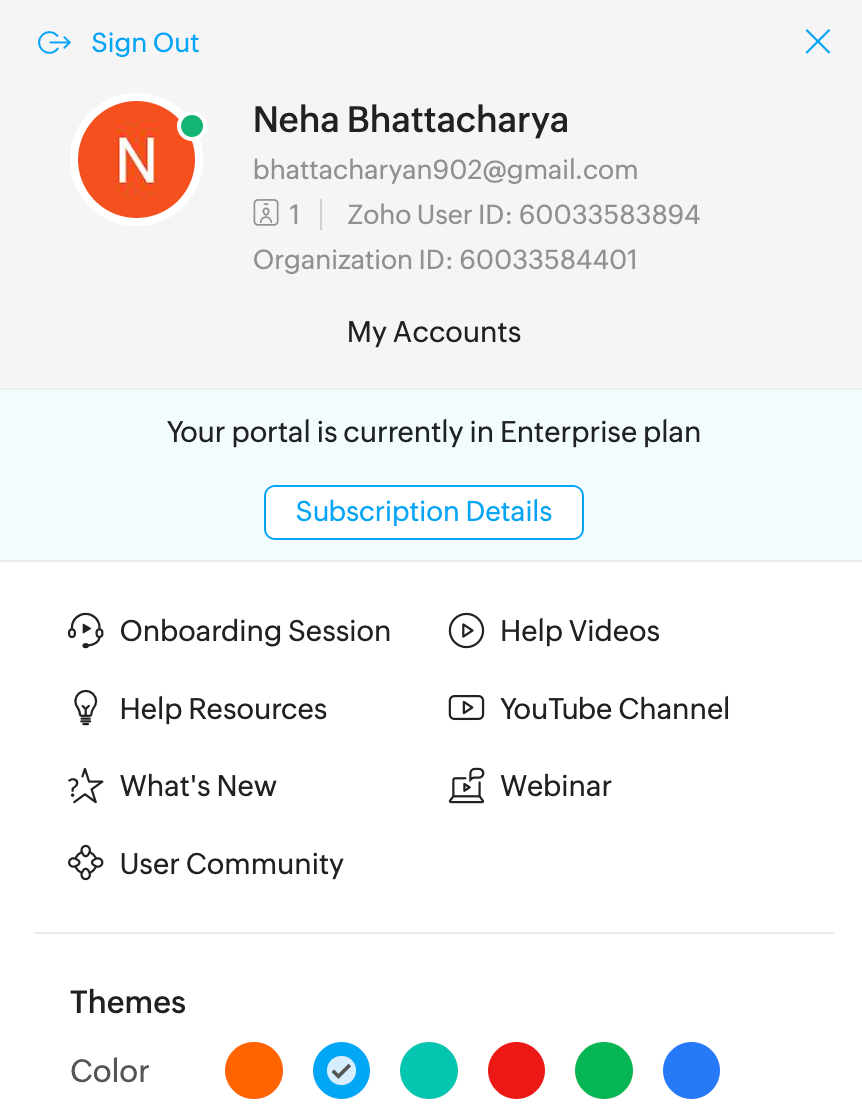This screenshot has height=1105, width=862.
Task: Pick the green theme color
Action: pos(604,1071)
